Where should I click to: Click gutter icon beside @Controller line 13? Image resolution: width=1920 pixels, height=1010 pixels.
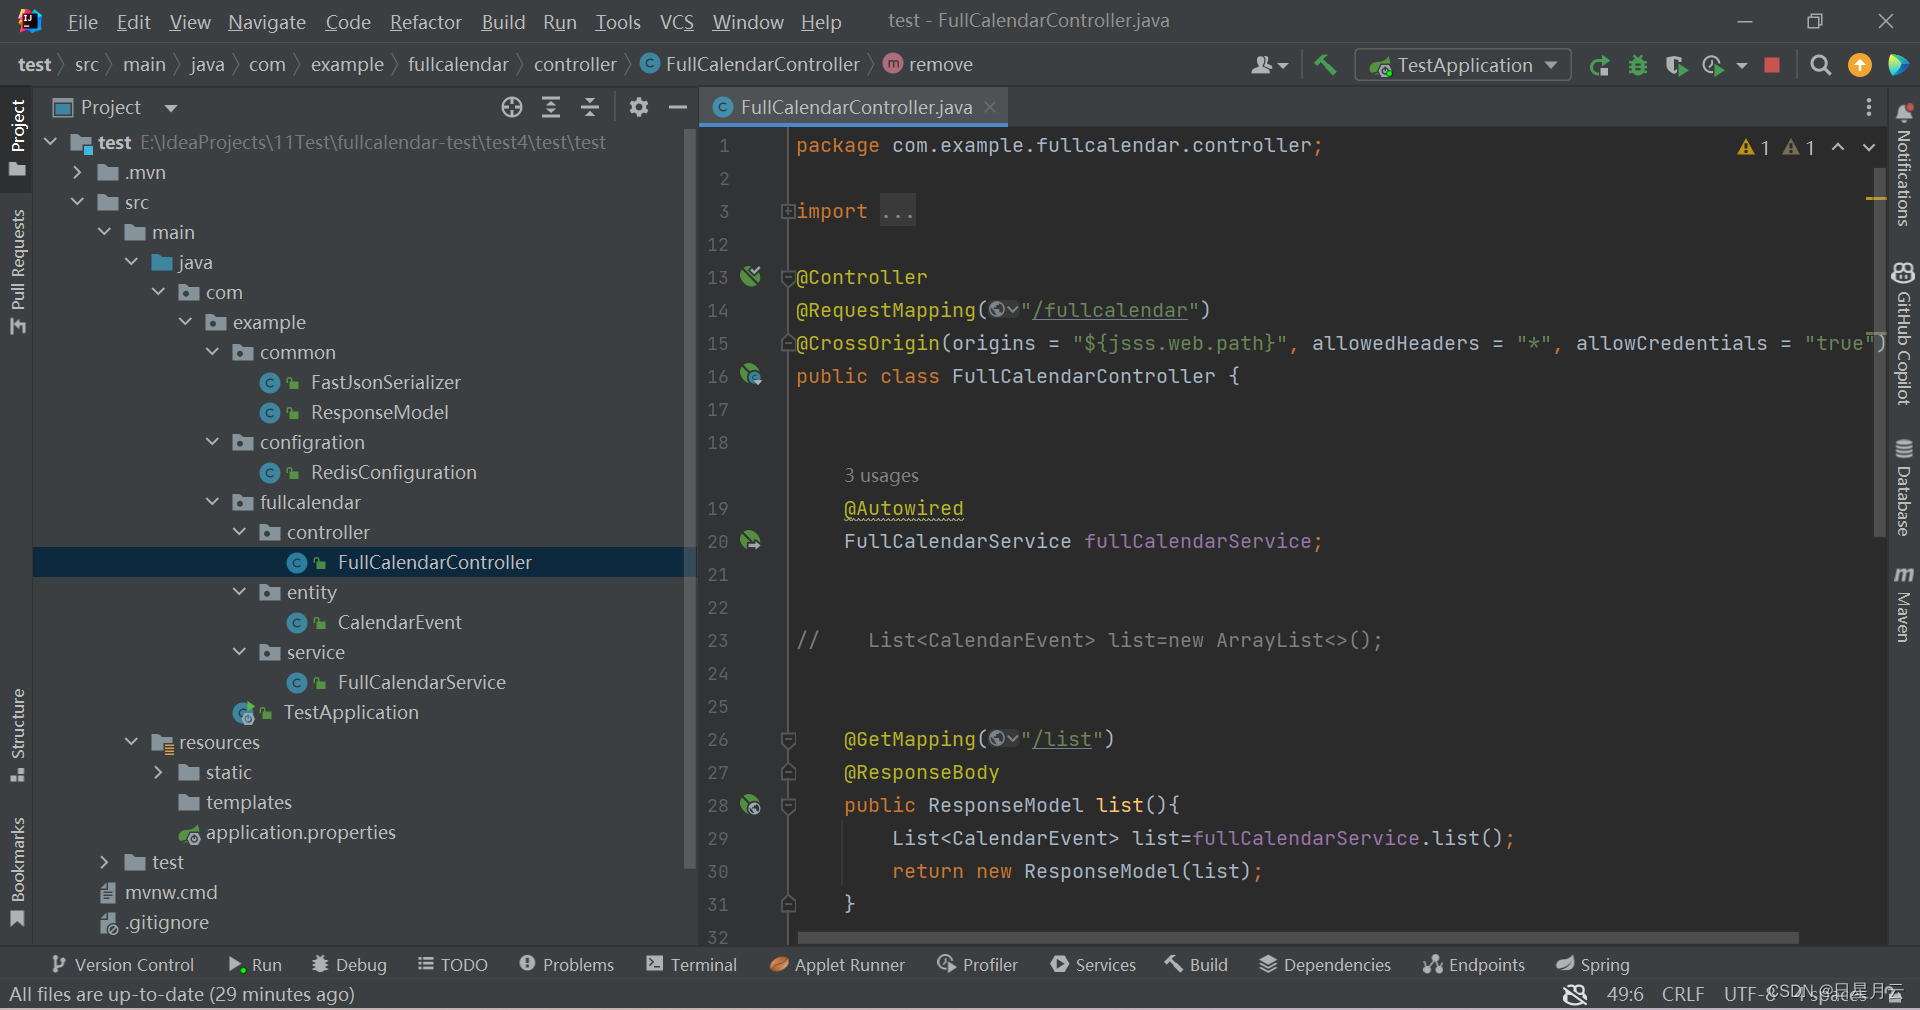coord(751,277)
